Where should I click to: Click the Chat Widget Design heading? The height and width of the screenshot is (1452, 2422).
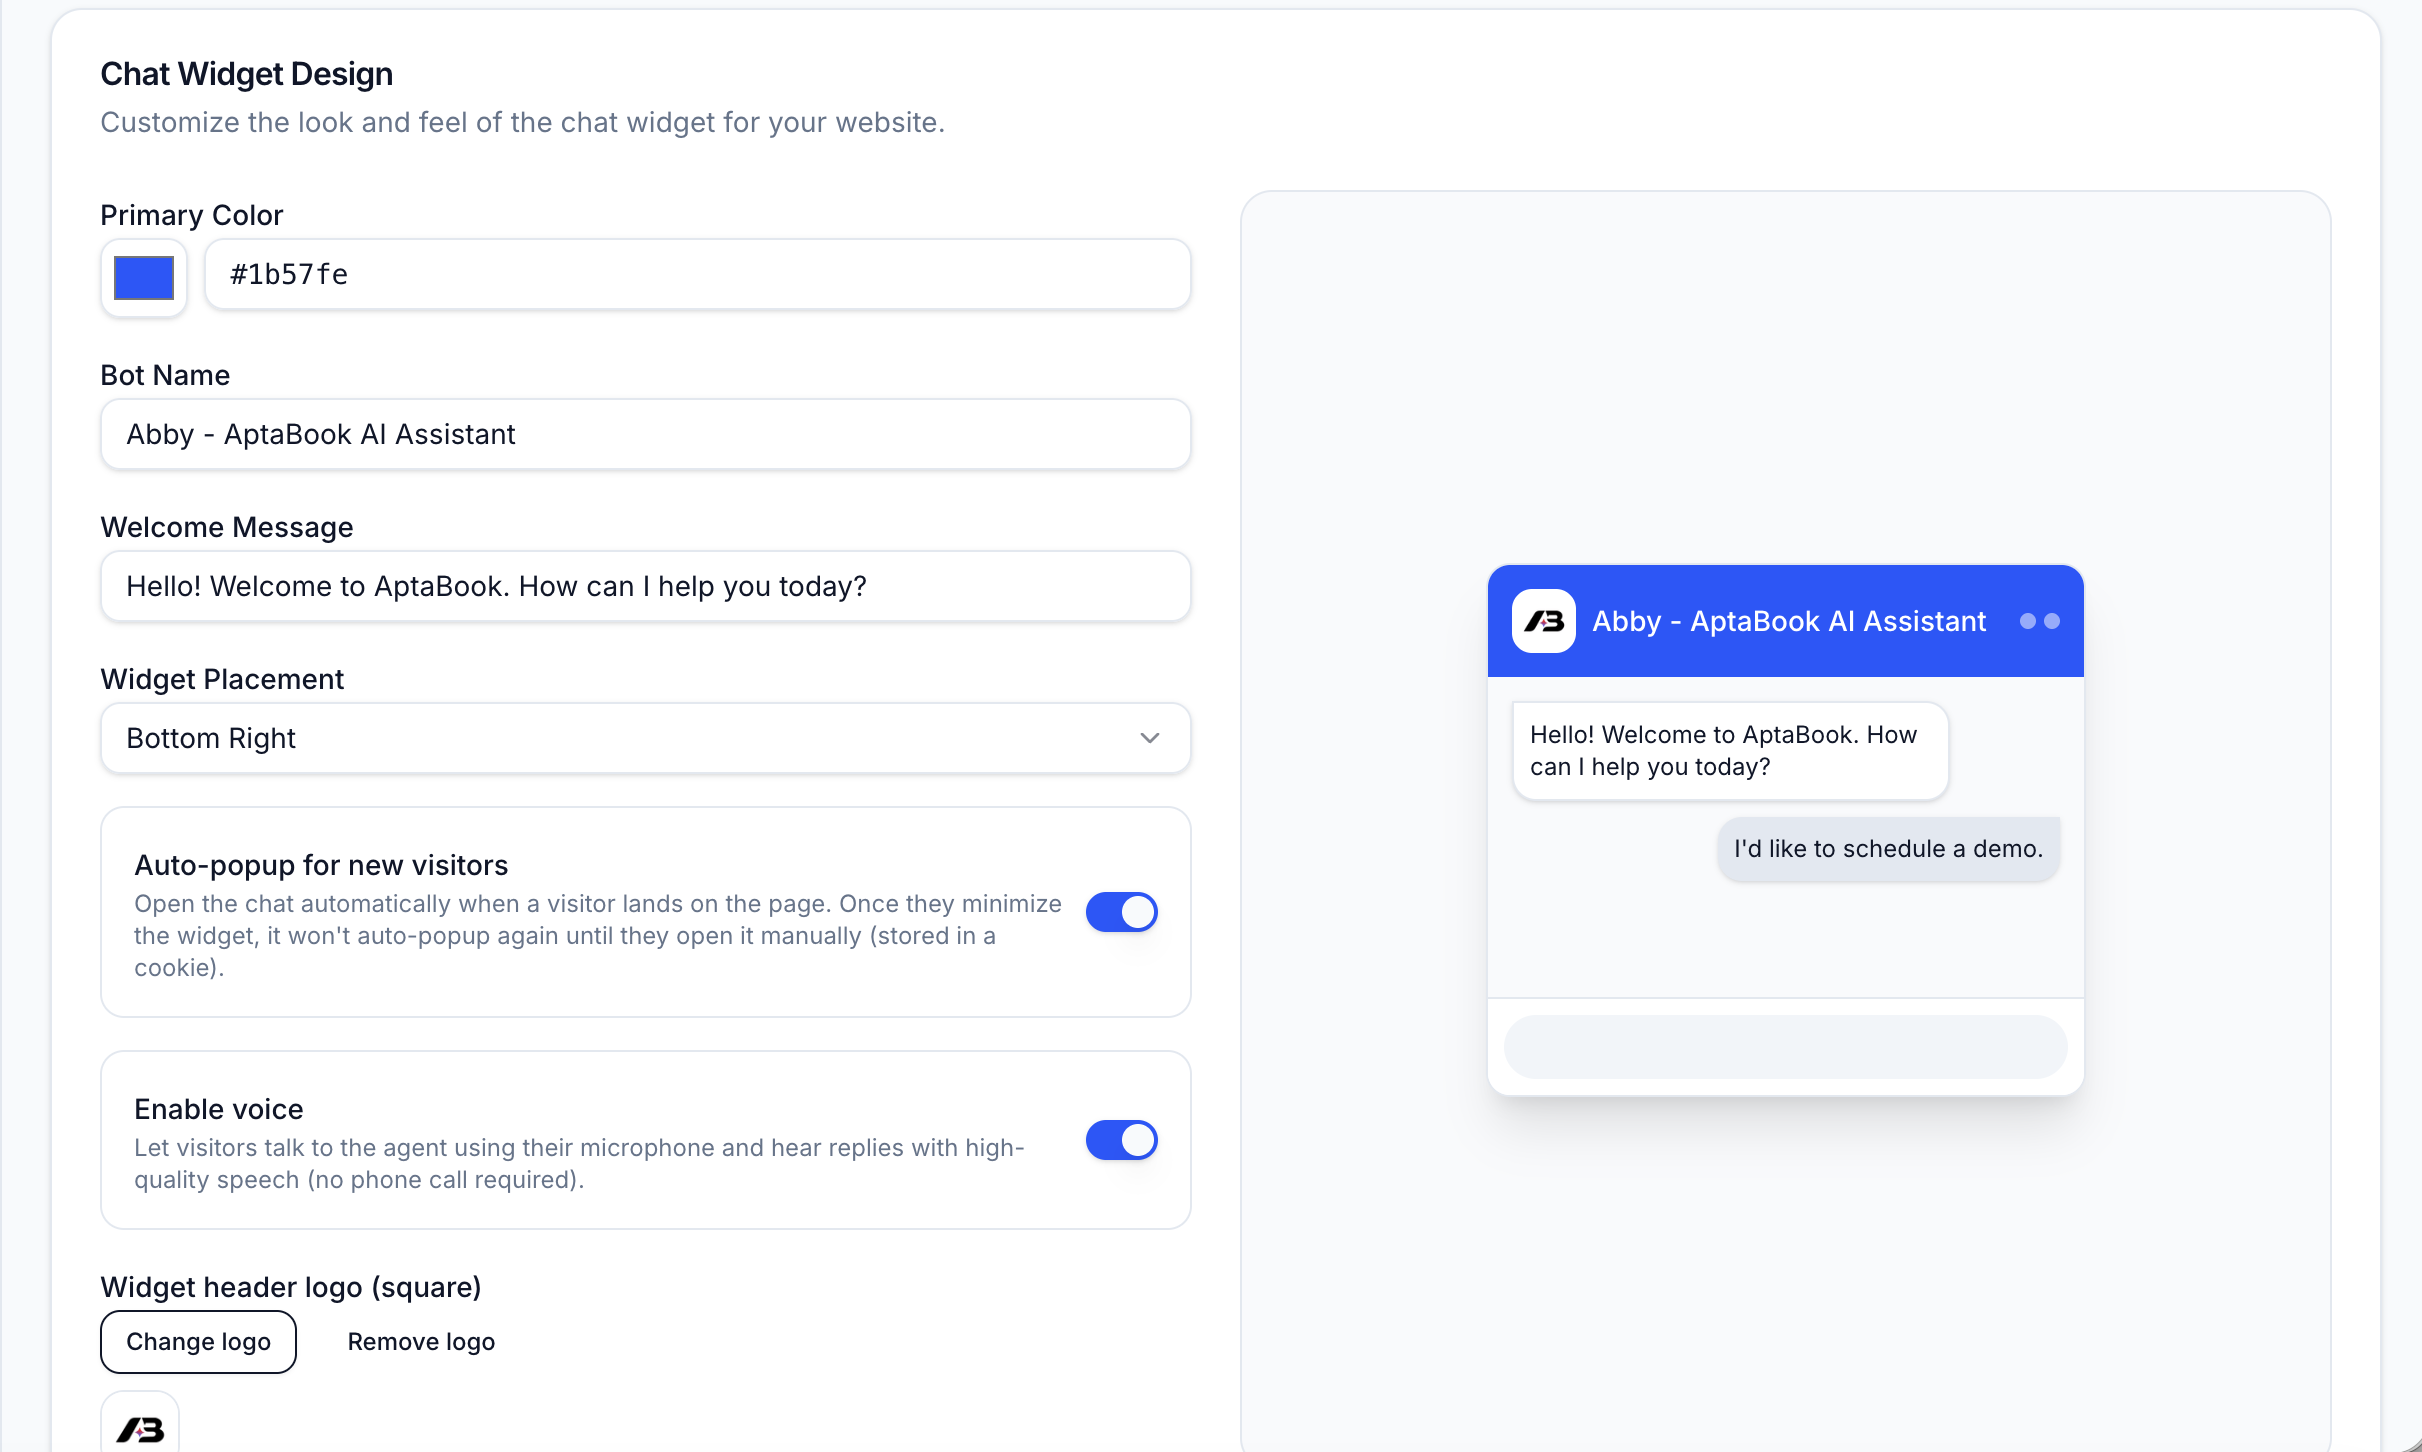[x=247, y=74]
